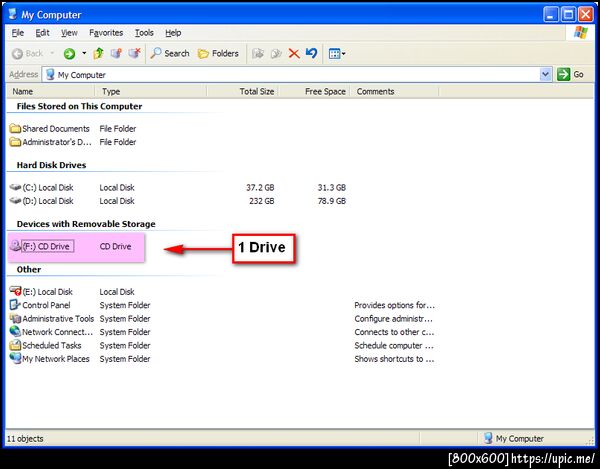Click the Go button
The image size is (600, 469).
[x=571, y=74]
